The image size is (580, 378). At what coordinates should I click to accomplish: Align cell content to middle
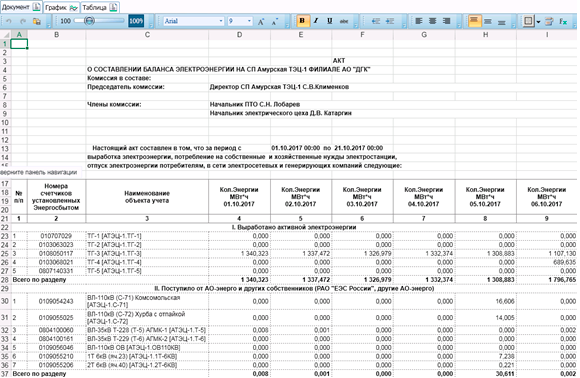(488, 21)
